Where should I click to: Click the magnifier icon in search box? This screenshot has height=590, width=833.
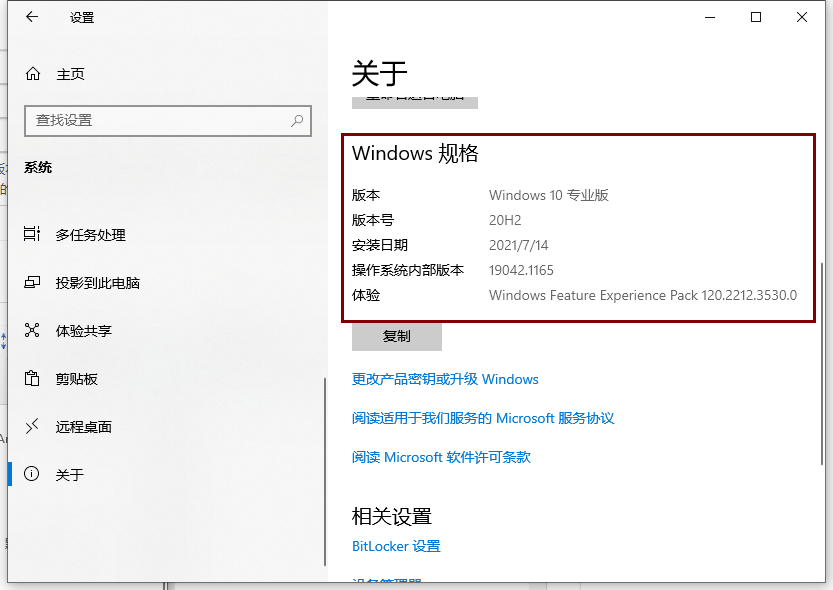point(297,120)
